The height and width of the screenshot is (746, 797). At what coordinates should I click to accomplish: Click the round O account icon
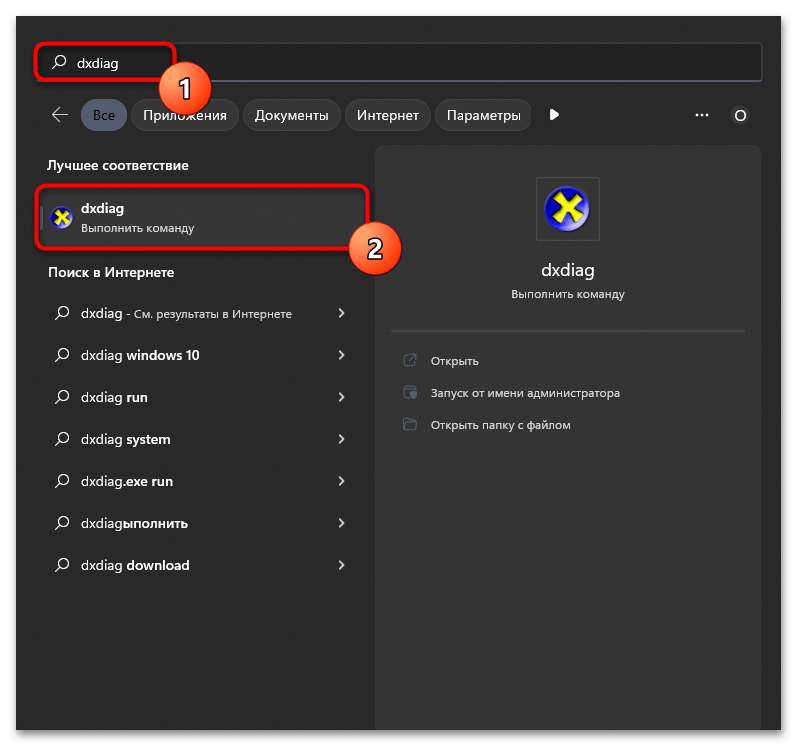(740, 115)
